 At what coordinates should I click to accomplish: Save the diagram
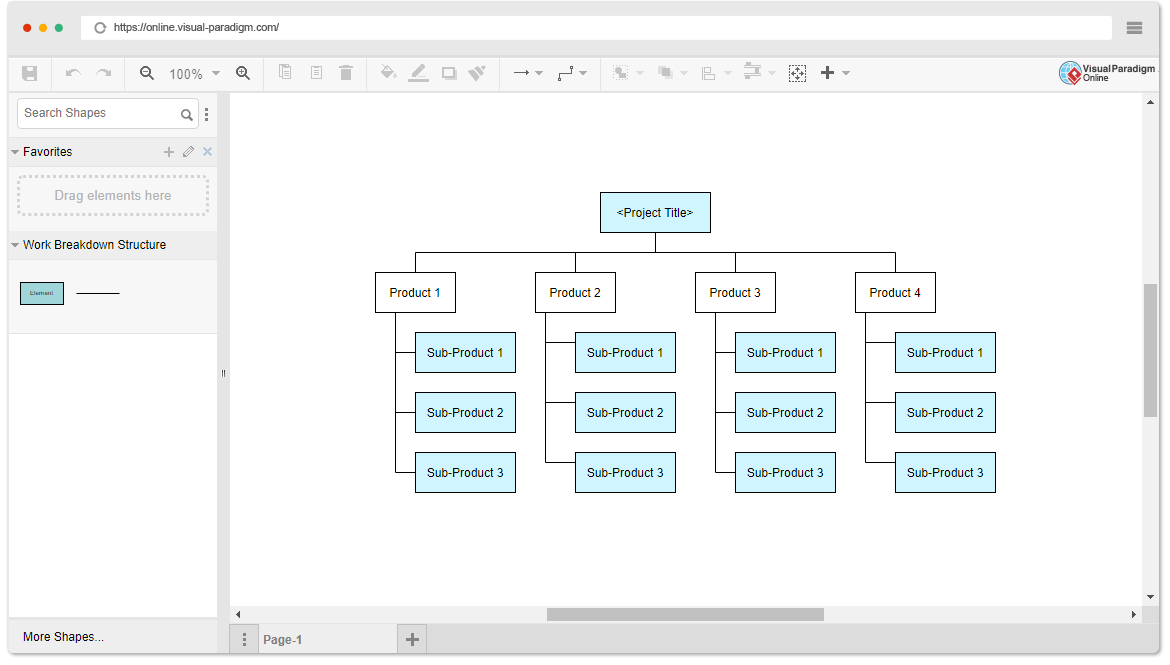pos(29,72)
